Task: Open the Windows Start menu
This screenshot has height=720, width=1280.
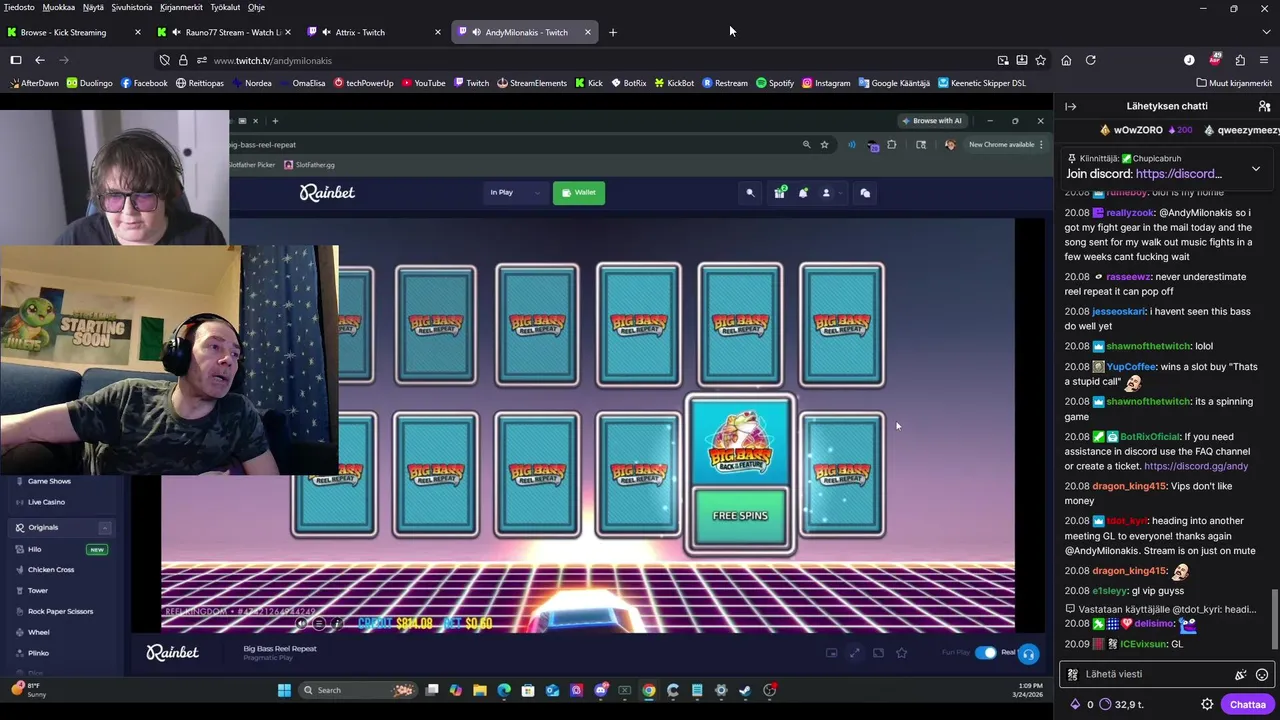Action: click(x=284, y=690)
